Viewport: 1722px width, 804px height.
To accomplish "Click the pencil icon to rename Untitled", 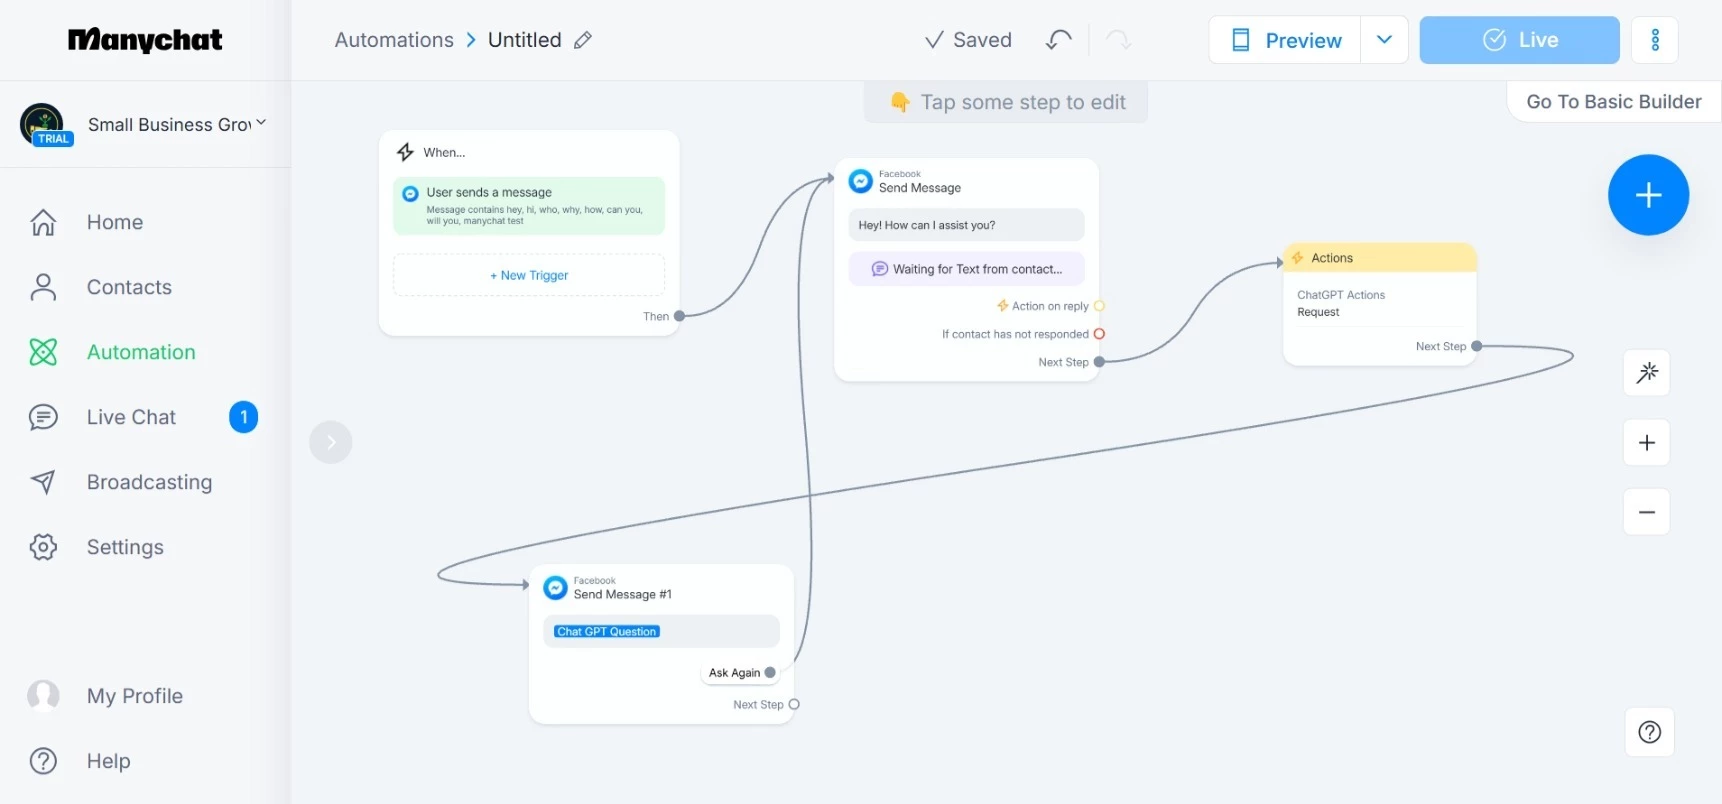I will tap(583, 40).
